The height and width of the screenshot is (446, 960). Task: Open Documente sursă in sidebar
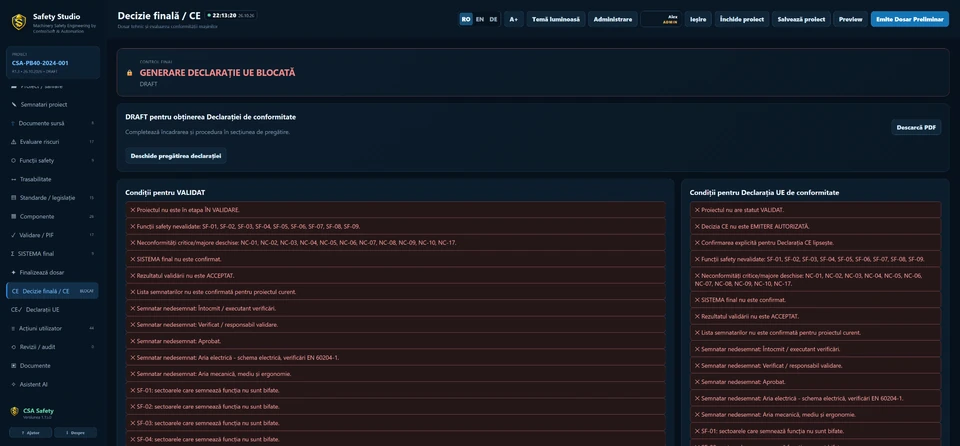53,123
